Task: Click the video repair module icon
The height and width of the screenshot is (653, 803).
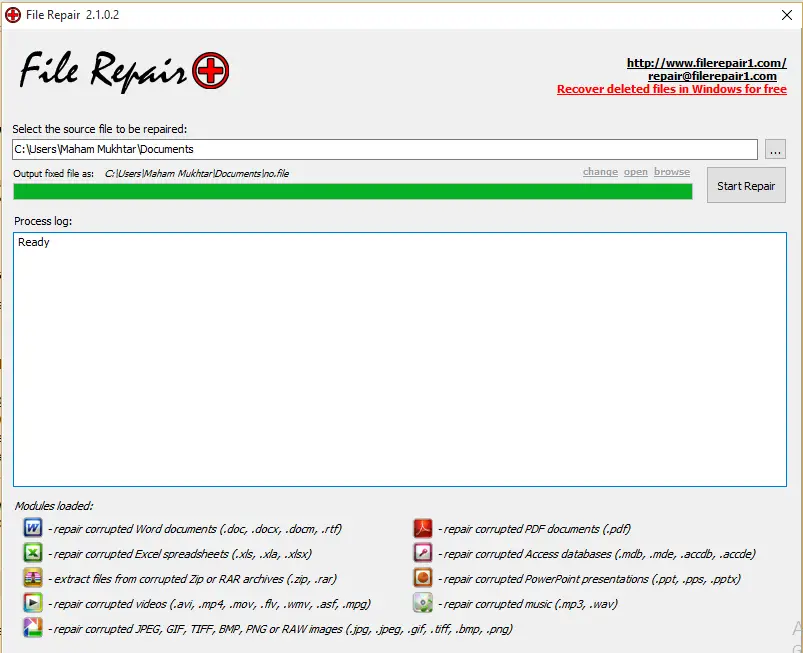Action: point(33,603)
